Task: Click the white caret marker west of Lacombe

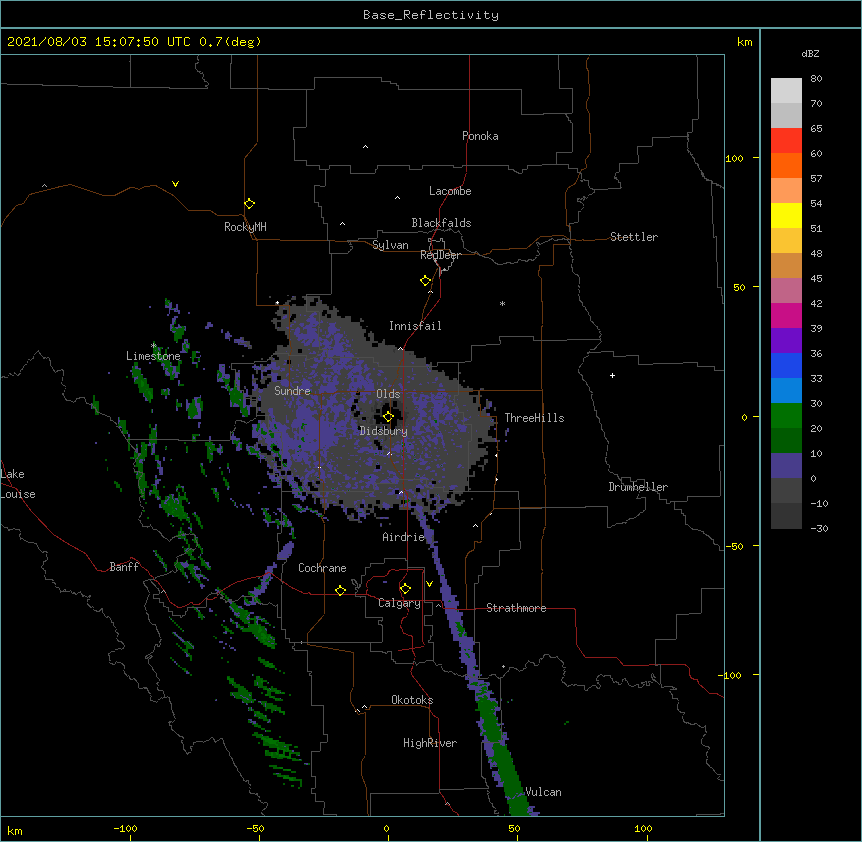Action: click(x=397, y=198)
